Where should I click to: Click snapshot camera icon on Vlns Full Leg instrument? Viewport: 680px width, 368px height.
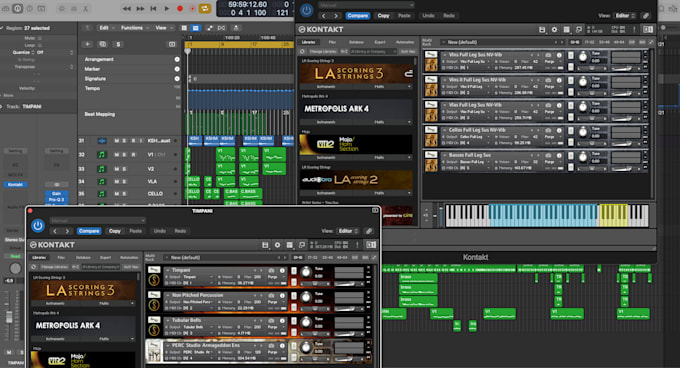point(548,55)
